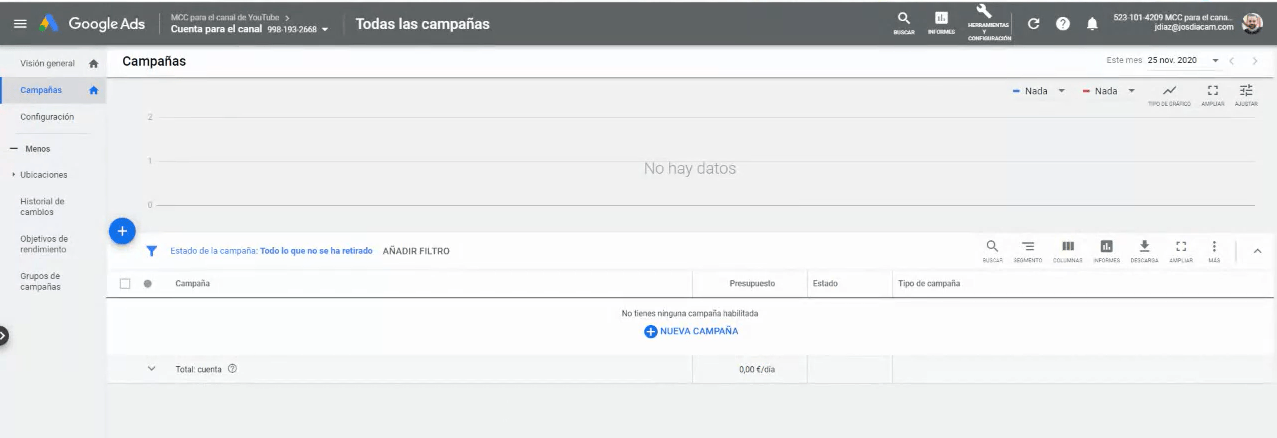
Task: Open the Más three-dot menu
Action: (x=1214, y=250)
